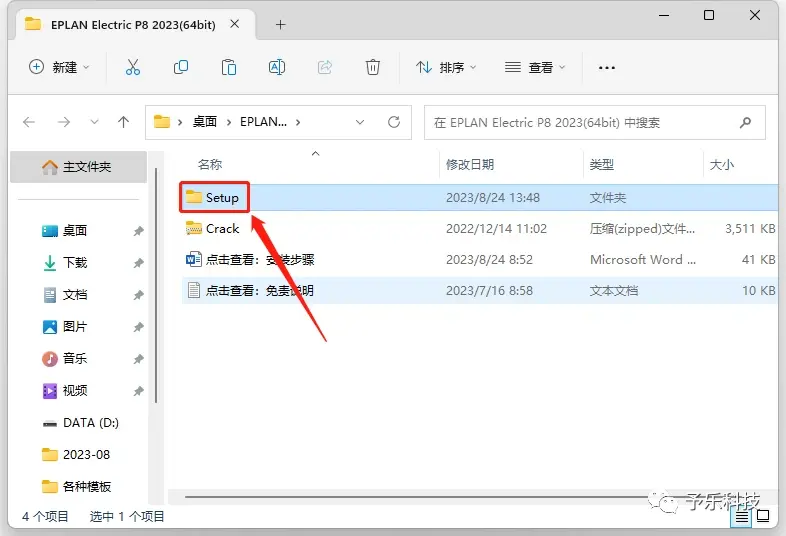The image size is (786, 536).
Task: Unpin 桌面 using its pin icon
Action: click(x=138, y=231)
